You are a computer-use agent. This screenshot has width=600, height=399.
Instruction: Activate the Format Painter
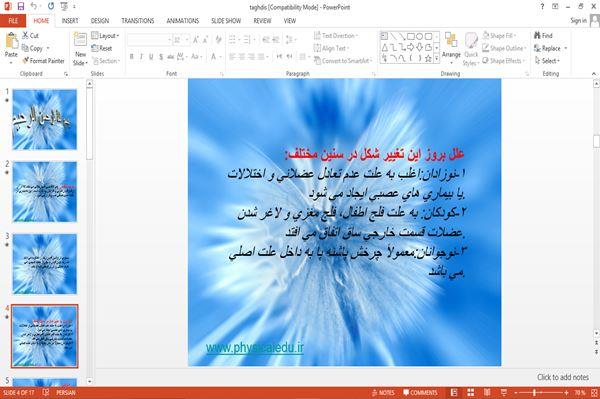point(43,61)
